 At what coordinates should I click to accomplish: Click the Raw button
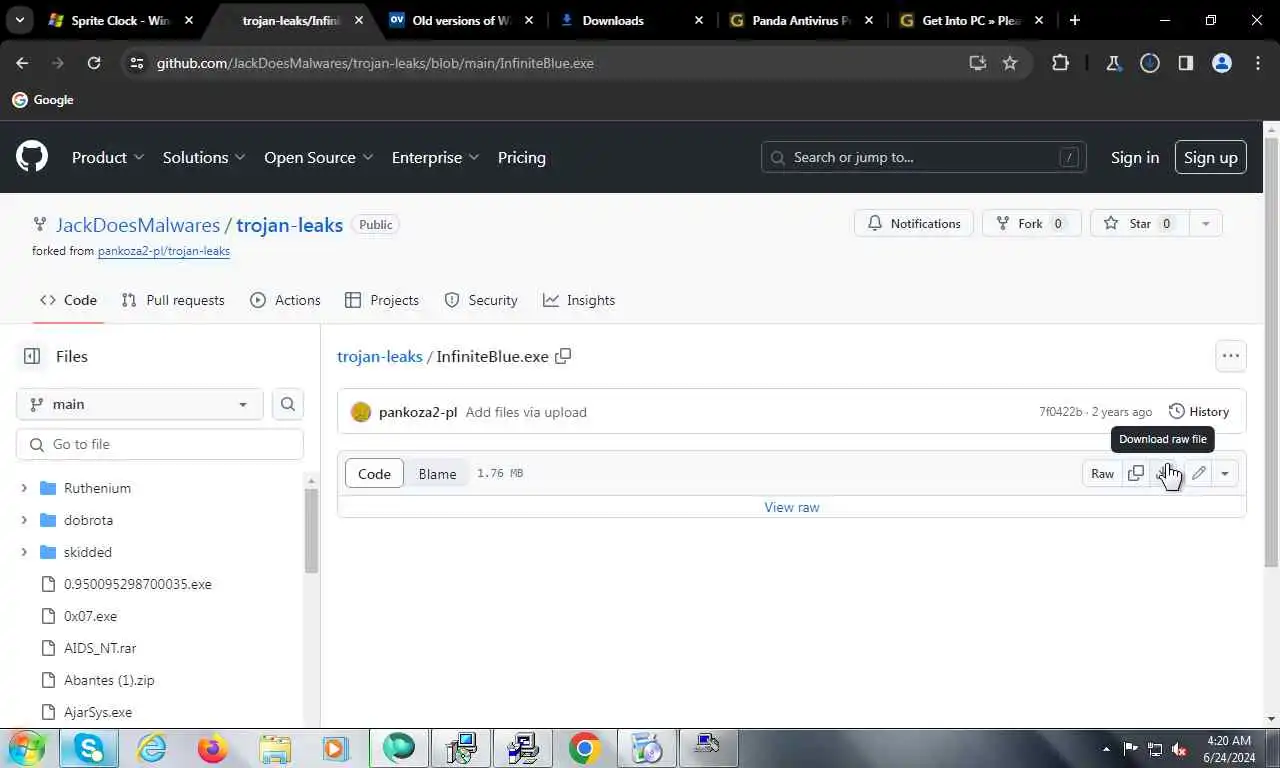tap(1102, 473)
